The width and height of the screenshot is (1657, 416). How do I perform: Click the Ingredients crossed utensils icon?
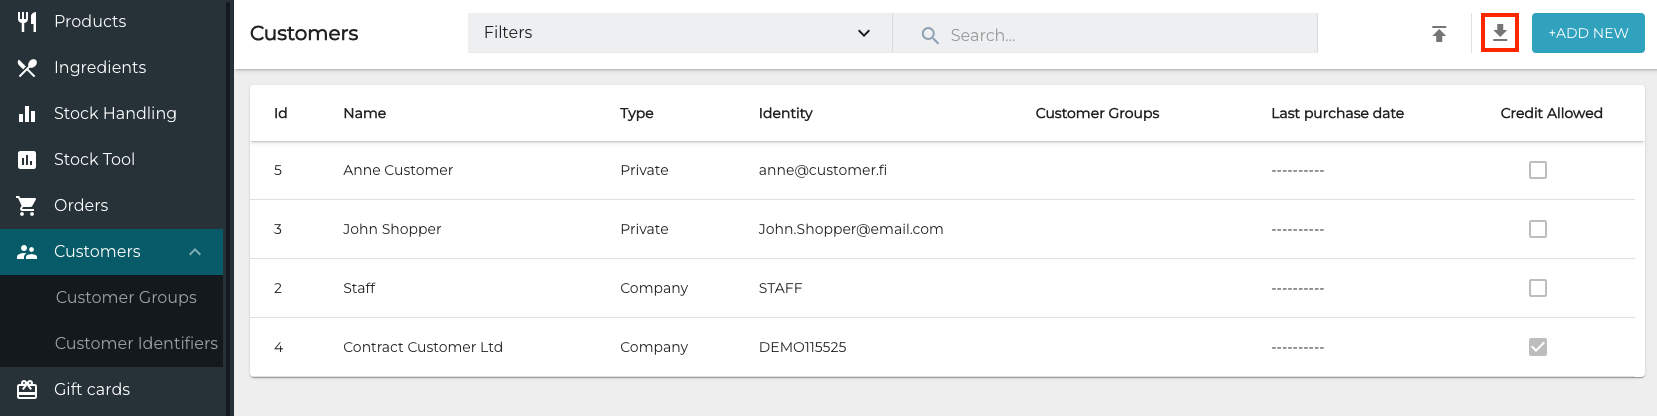click(27, 67)
